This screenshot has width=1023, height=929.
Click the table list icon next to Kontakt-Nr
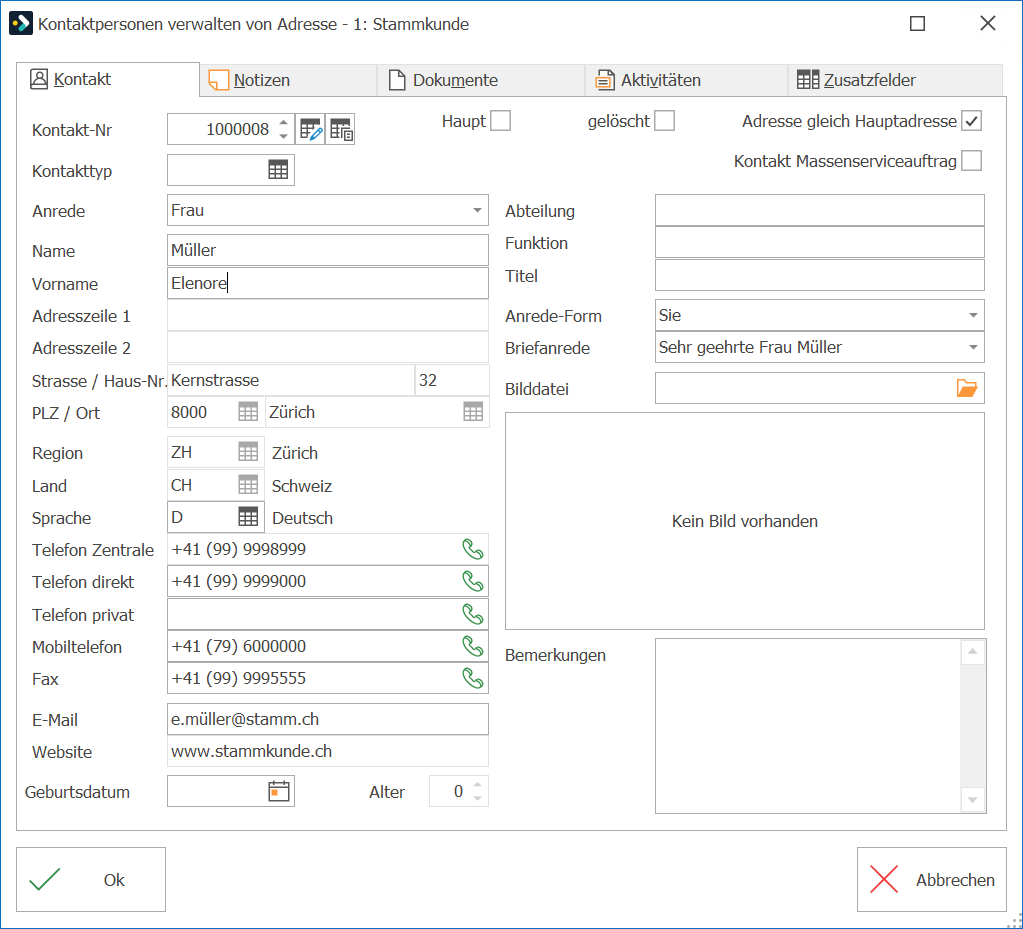tap(341, 129)
